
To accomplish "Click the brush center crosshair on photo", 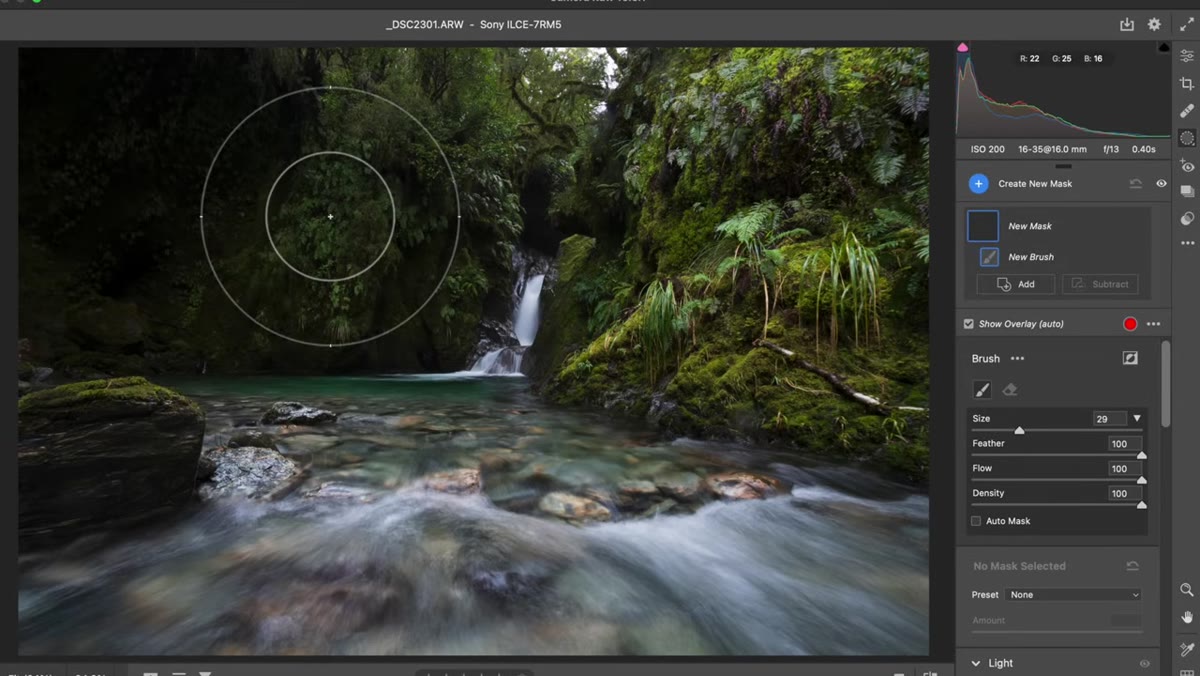I will click(x=330, y=216).
